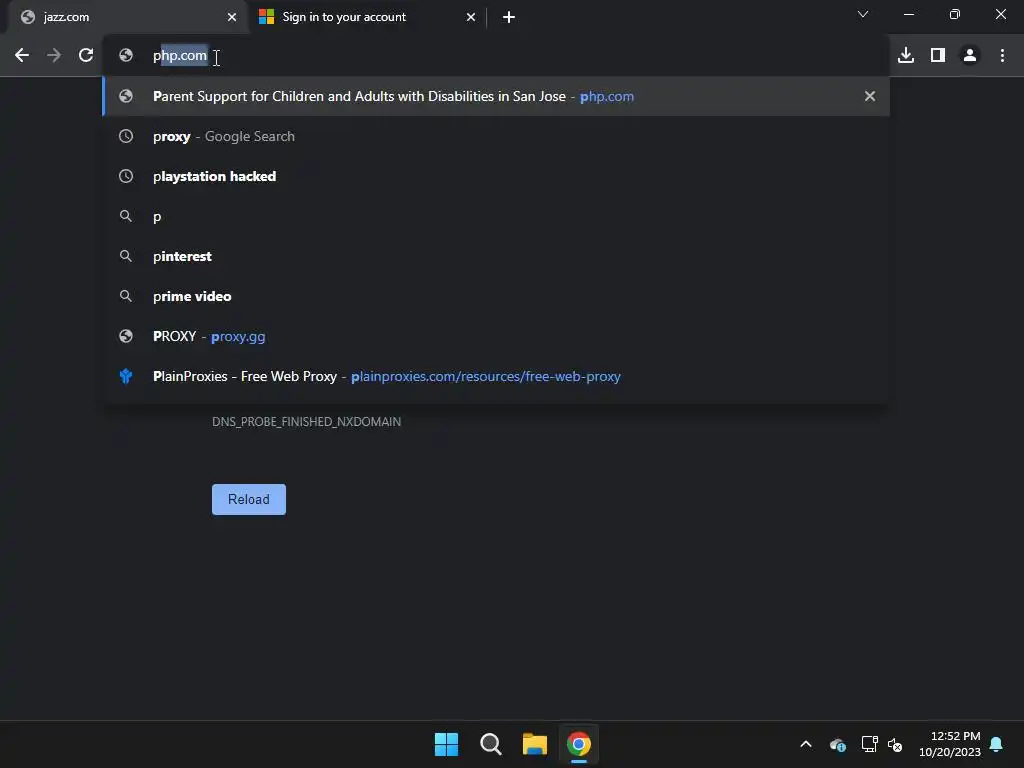Image resolution: width=1024 pixels, height=768 pixels.
Task: Select the pinterest search suggestion
Action: 496,256
